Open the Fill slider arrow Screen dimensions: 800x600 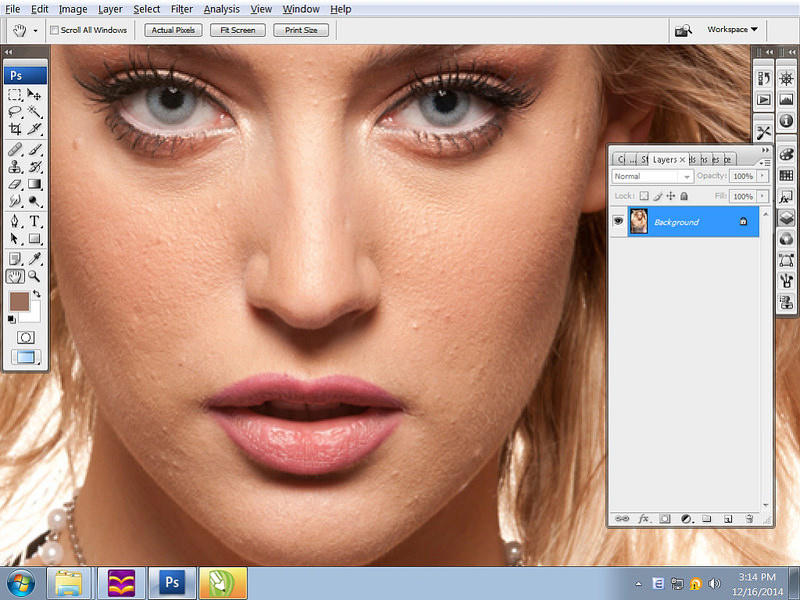[x=763, y=196]
